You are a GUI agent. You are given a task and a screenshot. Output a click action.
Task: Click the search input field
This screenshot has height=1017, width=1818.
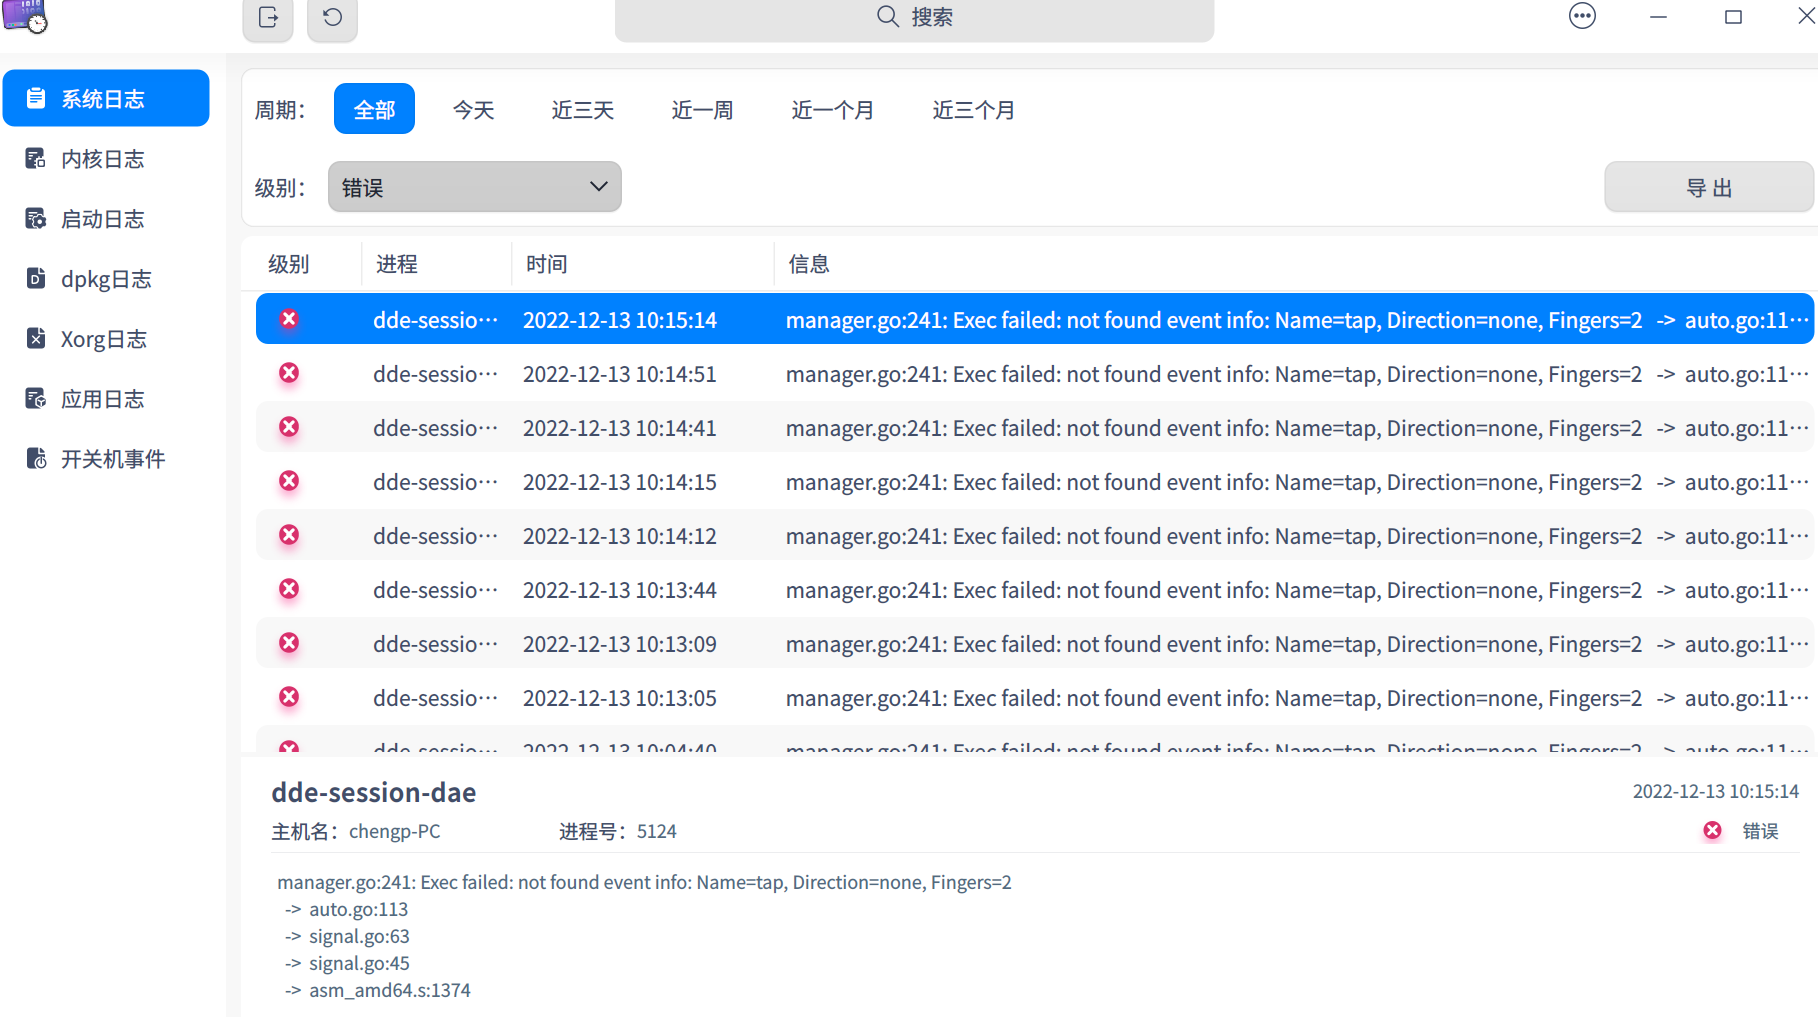click(x=914, y=18)
